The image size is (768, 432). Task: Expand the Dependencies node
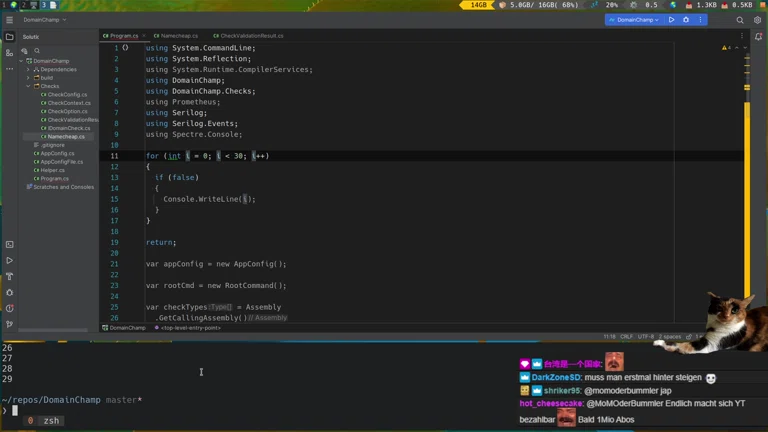pos(28,70)
